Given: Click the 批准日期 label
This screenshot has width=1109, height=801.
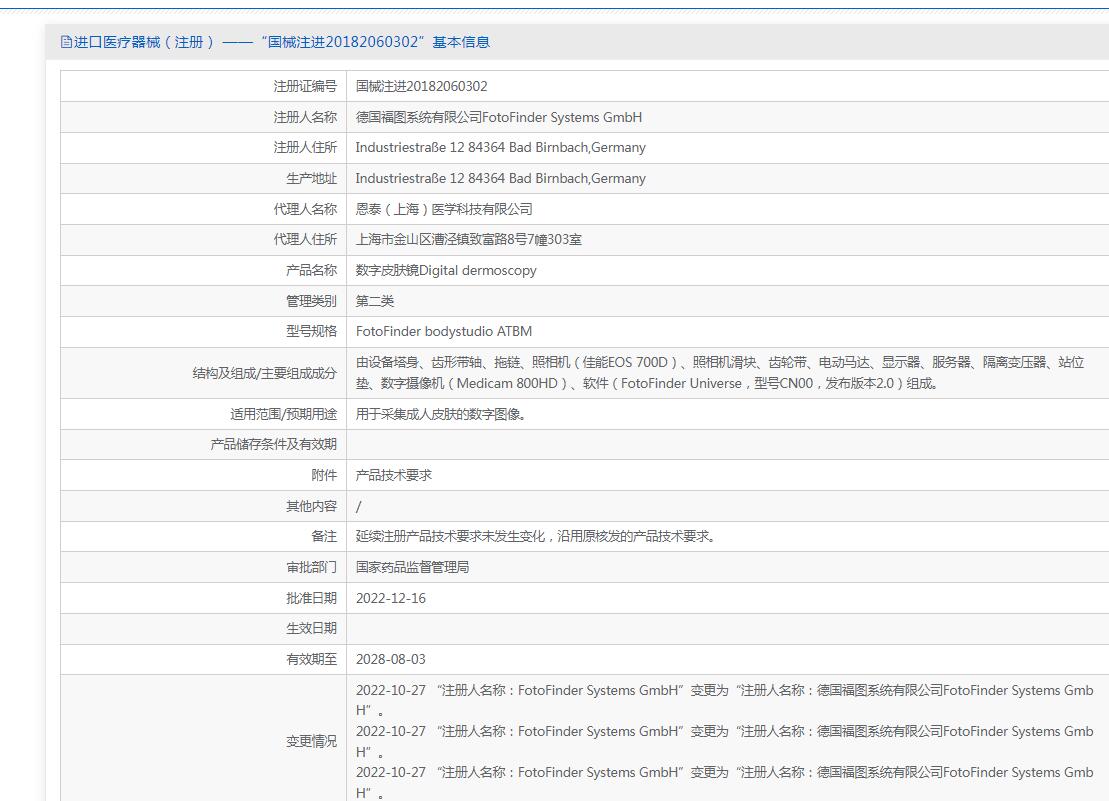Looking at the screenshot, I should (x=311, y=598).
